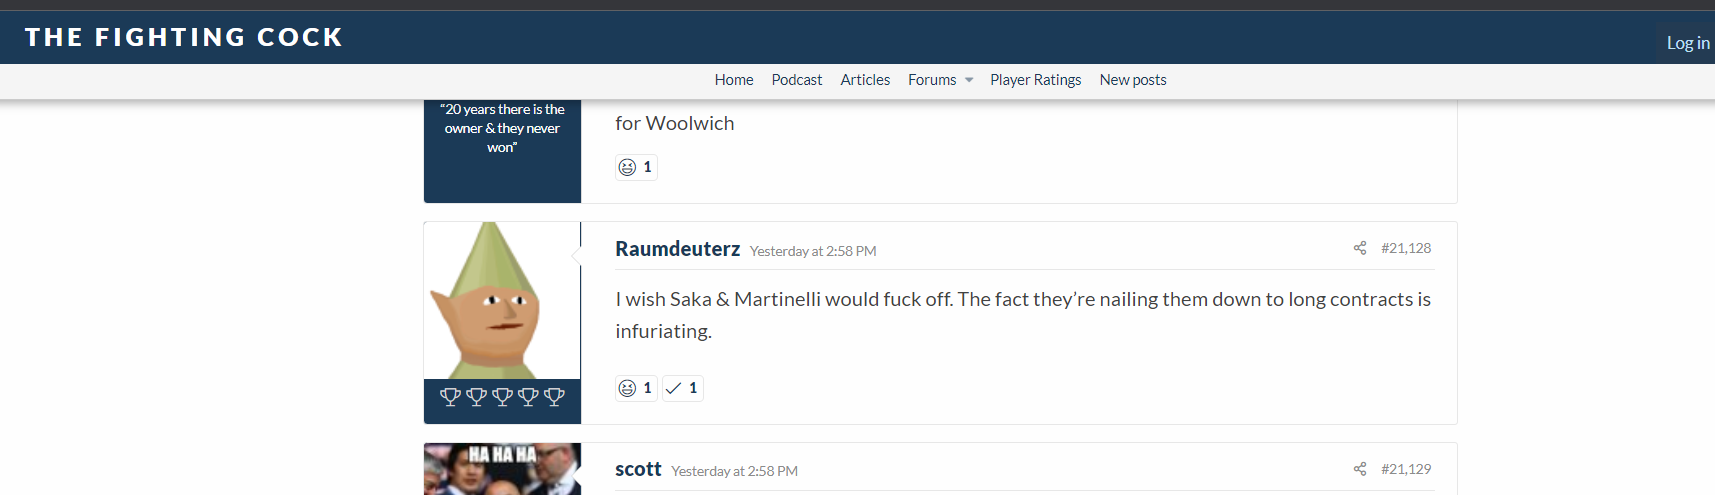The width and height of the screenshot is (1715, 495).
Task: View New posts
Action: [1133, 80]
